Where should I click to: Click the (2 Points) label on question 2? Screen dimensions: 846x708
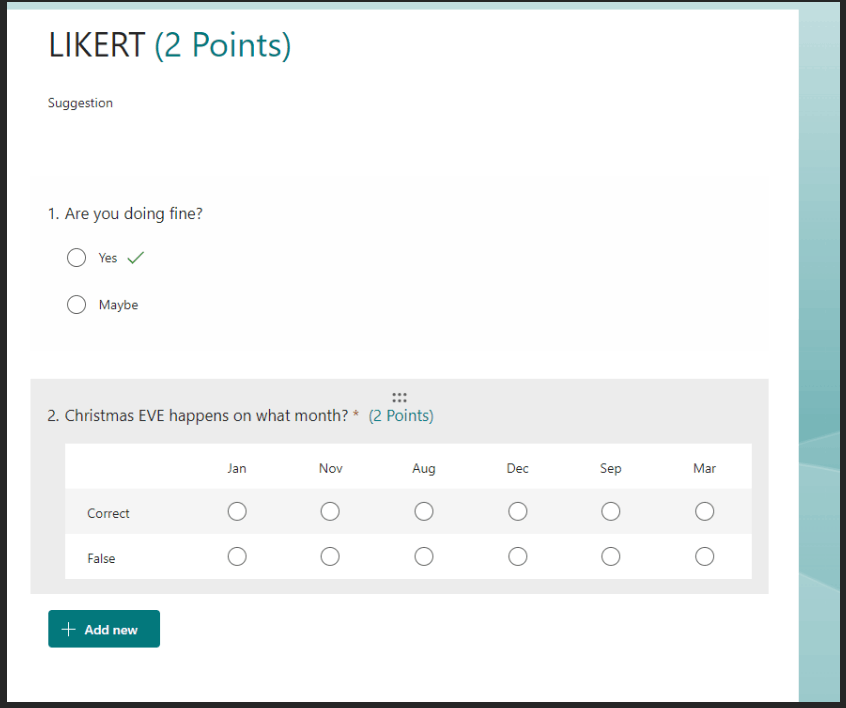point(401,416)
